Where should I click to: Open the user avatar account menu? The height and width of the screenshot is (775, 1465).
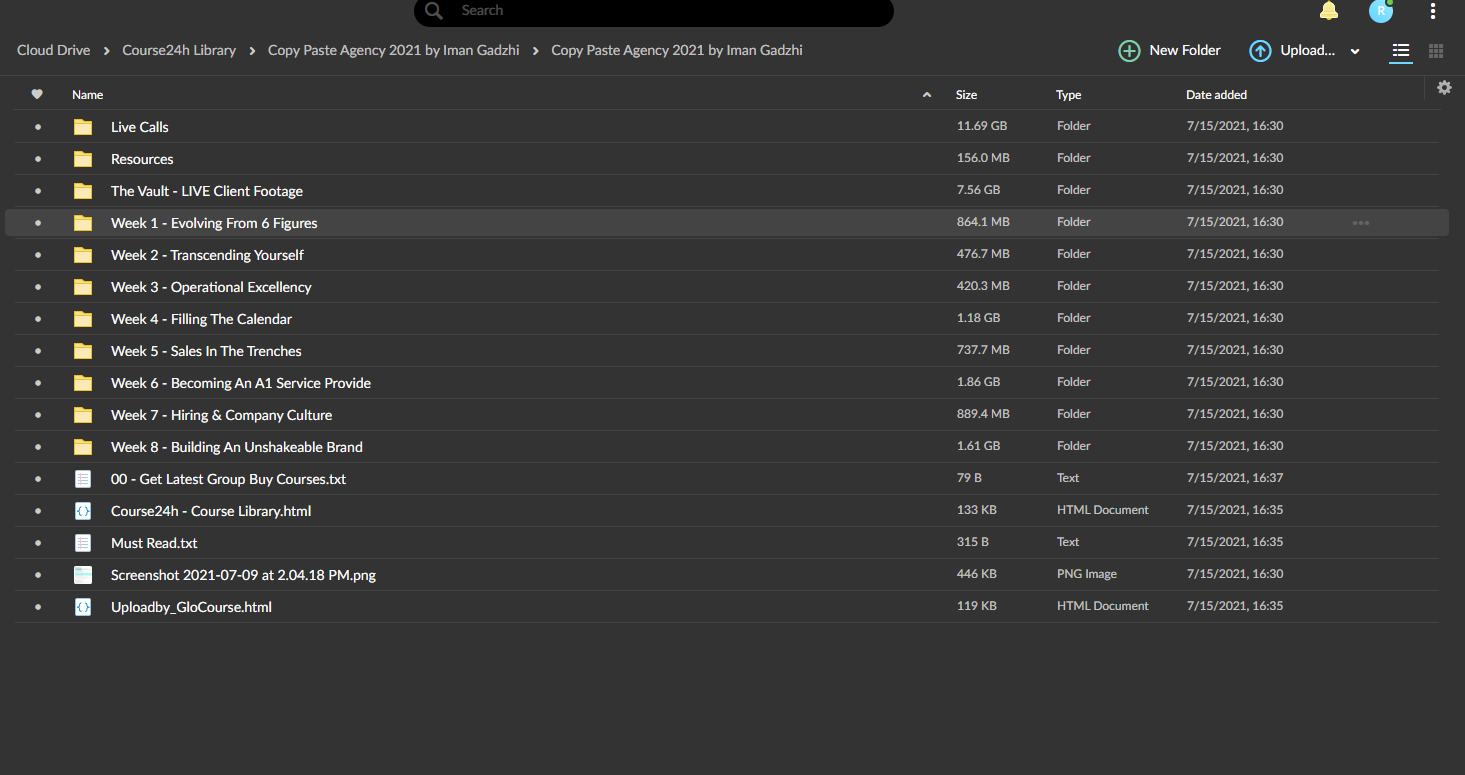coord(1381,11)
